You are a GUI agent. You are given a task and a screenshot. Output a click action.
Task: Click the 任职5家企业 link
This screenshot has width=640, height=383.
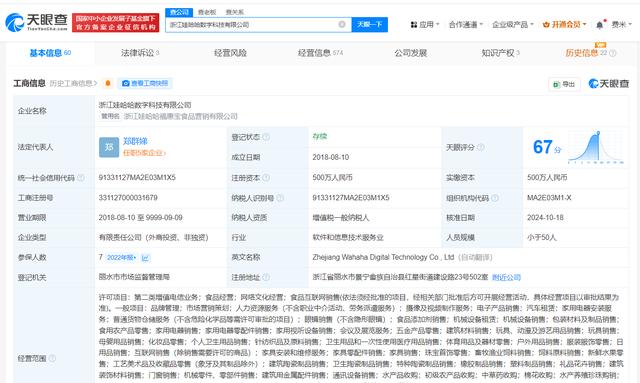pyautogui.click(x=144, y=153)
